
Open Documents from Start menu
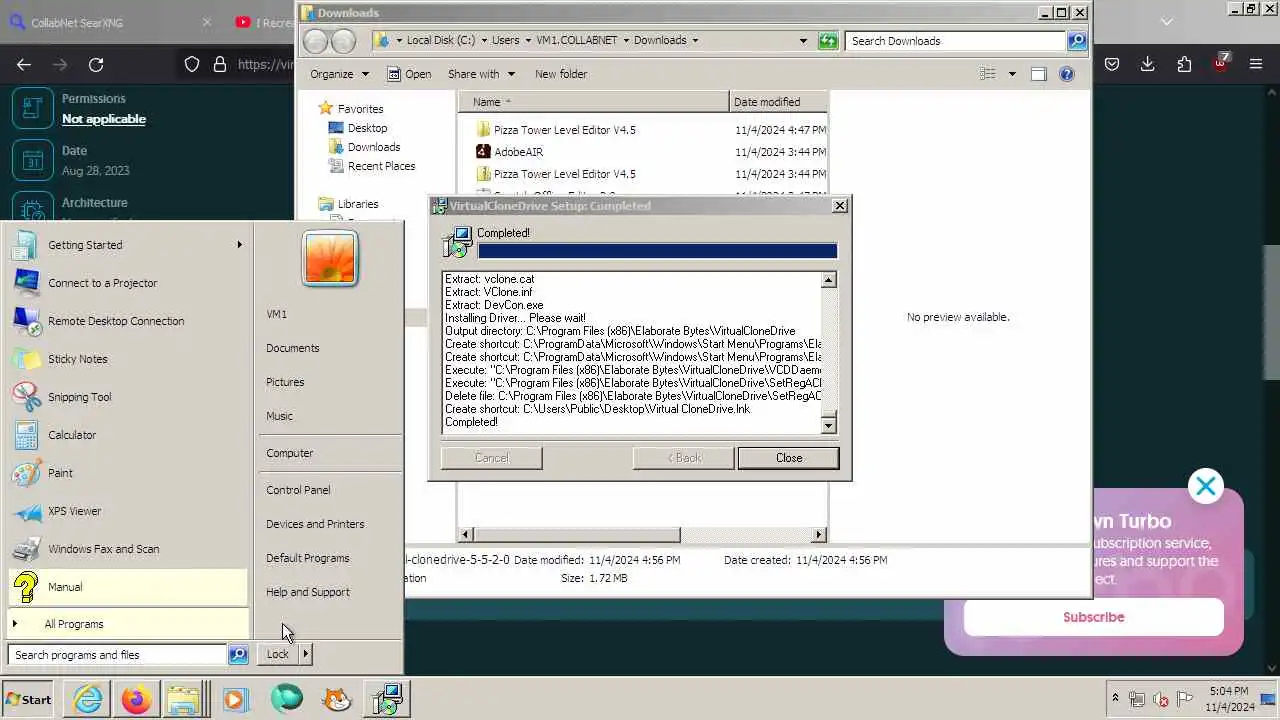[x=293, y=348]
